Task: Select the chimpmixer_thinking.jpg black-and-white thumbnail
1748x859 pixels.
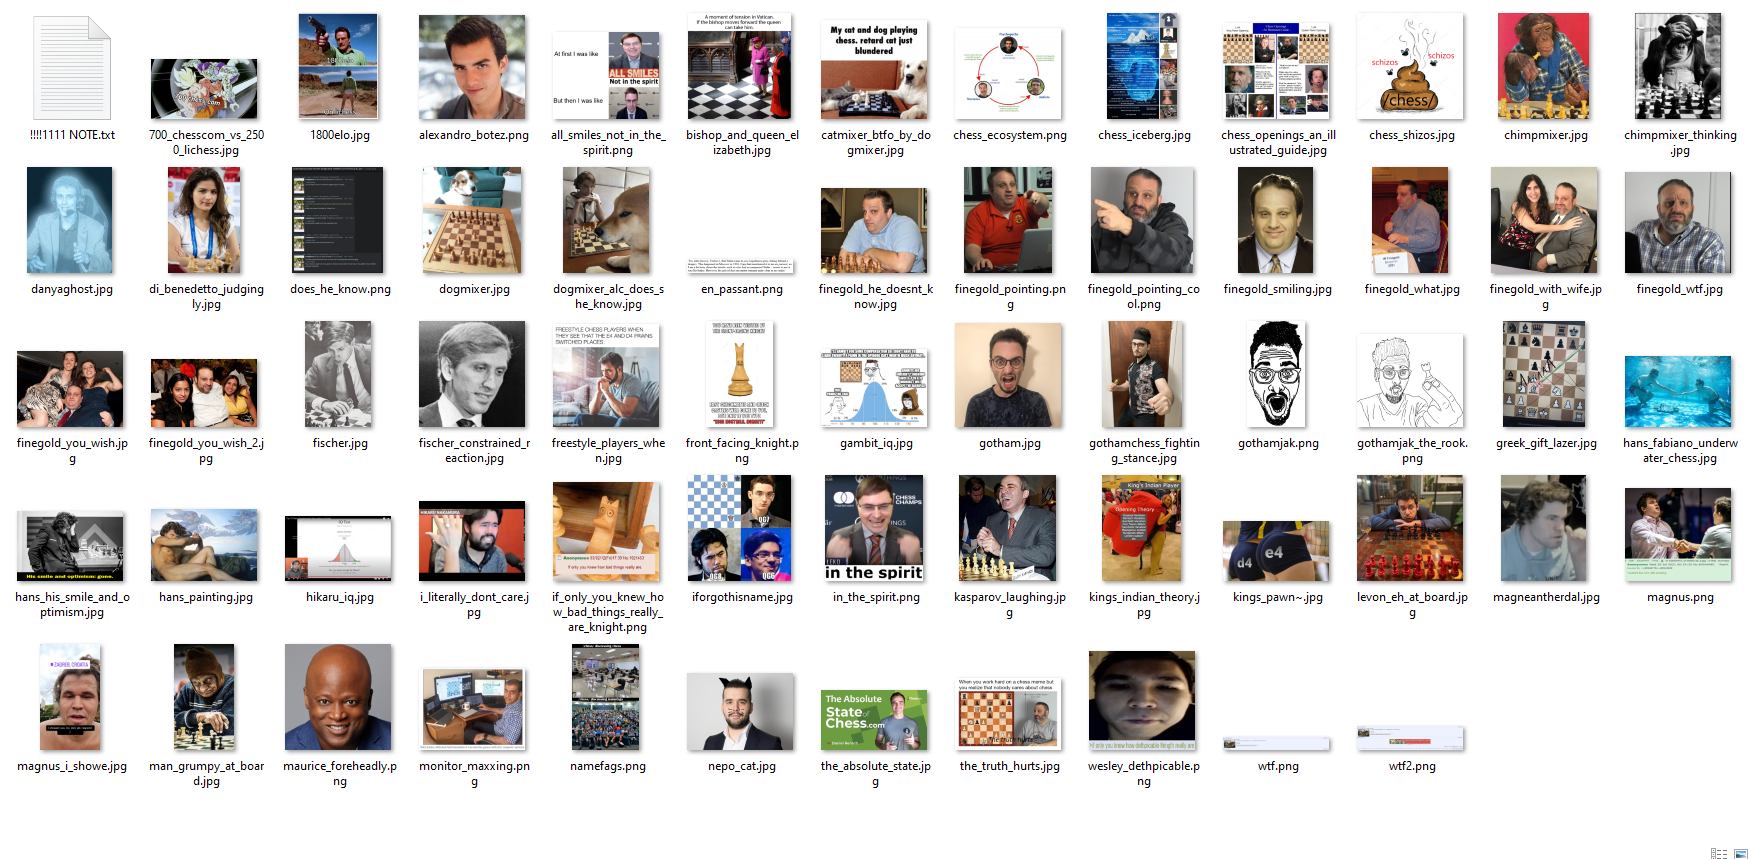Action: pos(1678,66)
